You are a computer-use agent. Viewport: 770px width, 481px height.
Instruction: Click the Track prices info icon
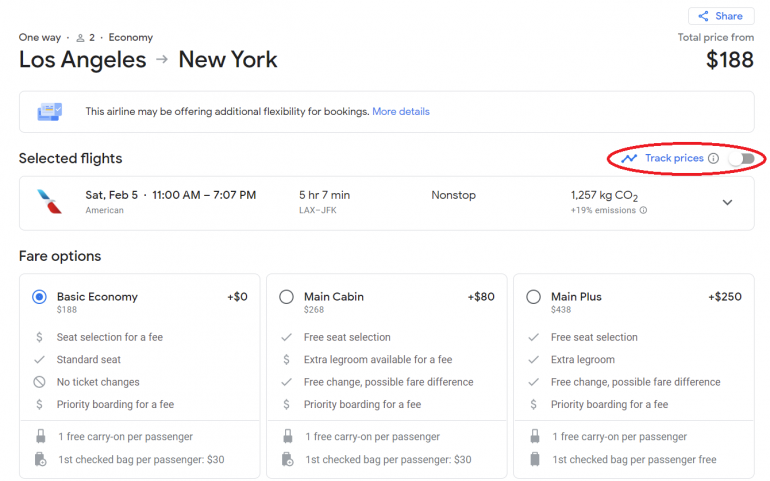pyautogui.click(x=713, y=158)
